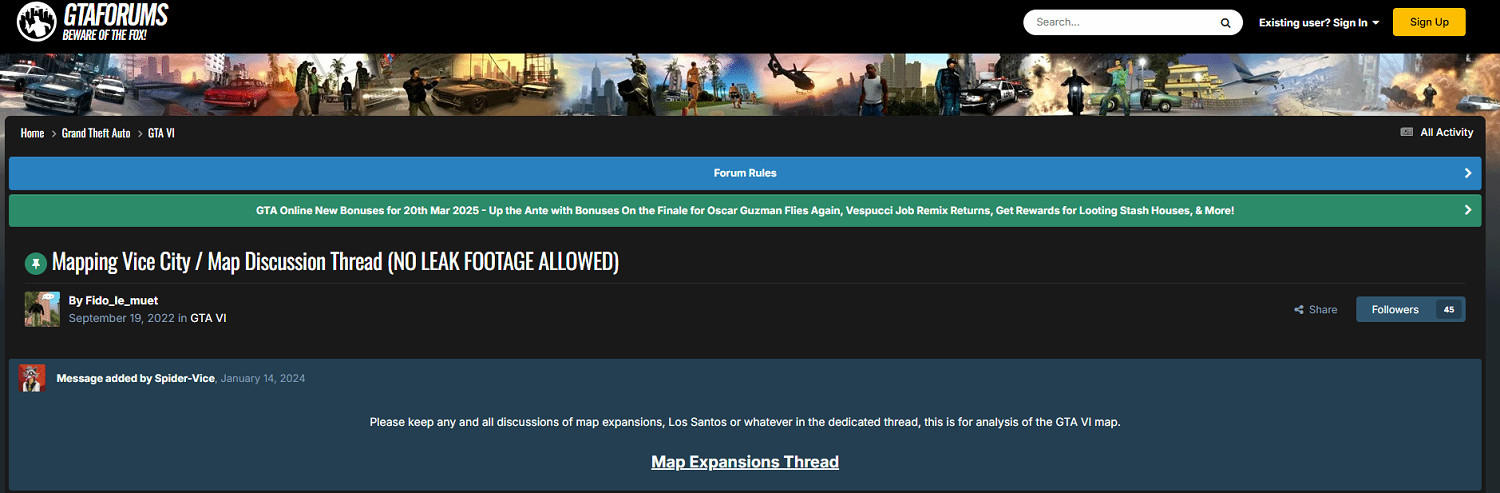This screenshot has width=1500, height=493.
Task: Click into the Search input field
Action: pyautogui.click(x=1120, y=22)
